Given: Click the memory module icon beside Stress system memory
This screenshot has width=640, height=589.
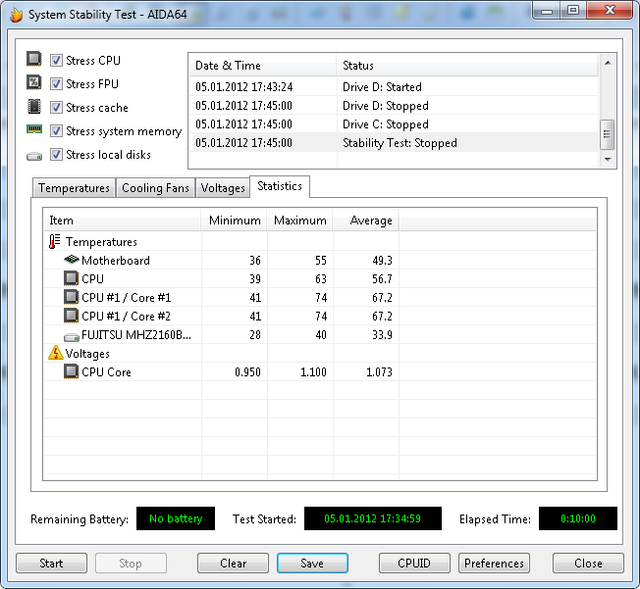Looking at the screenshot, I should coord(34,131).
